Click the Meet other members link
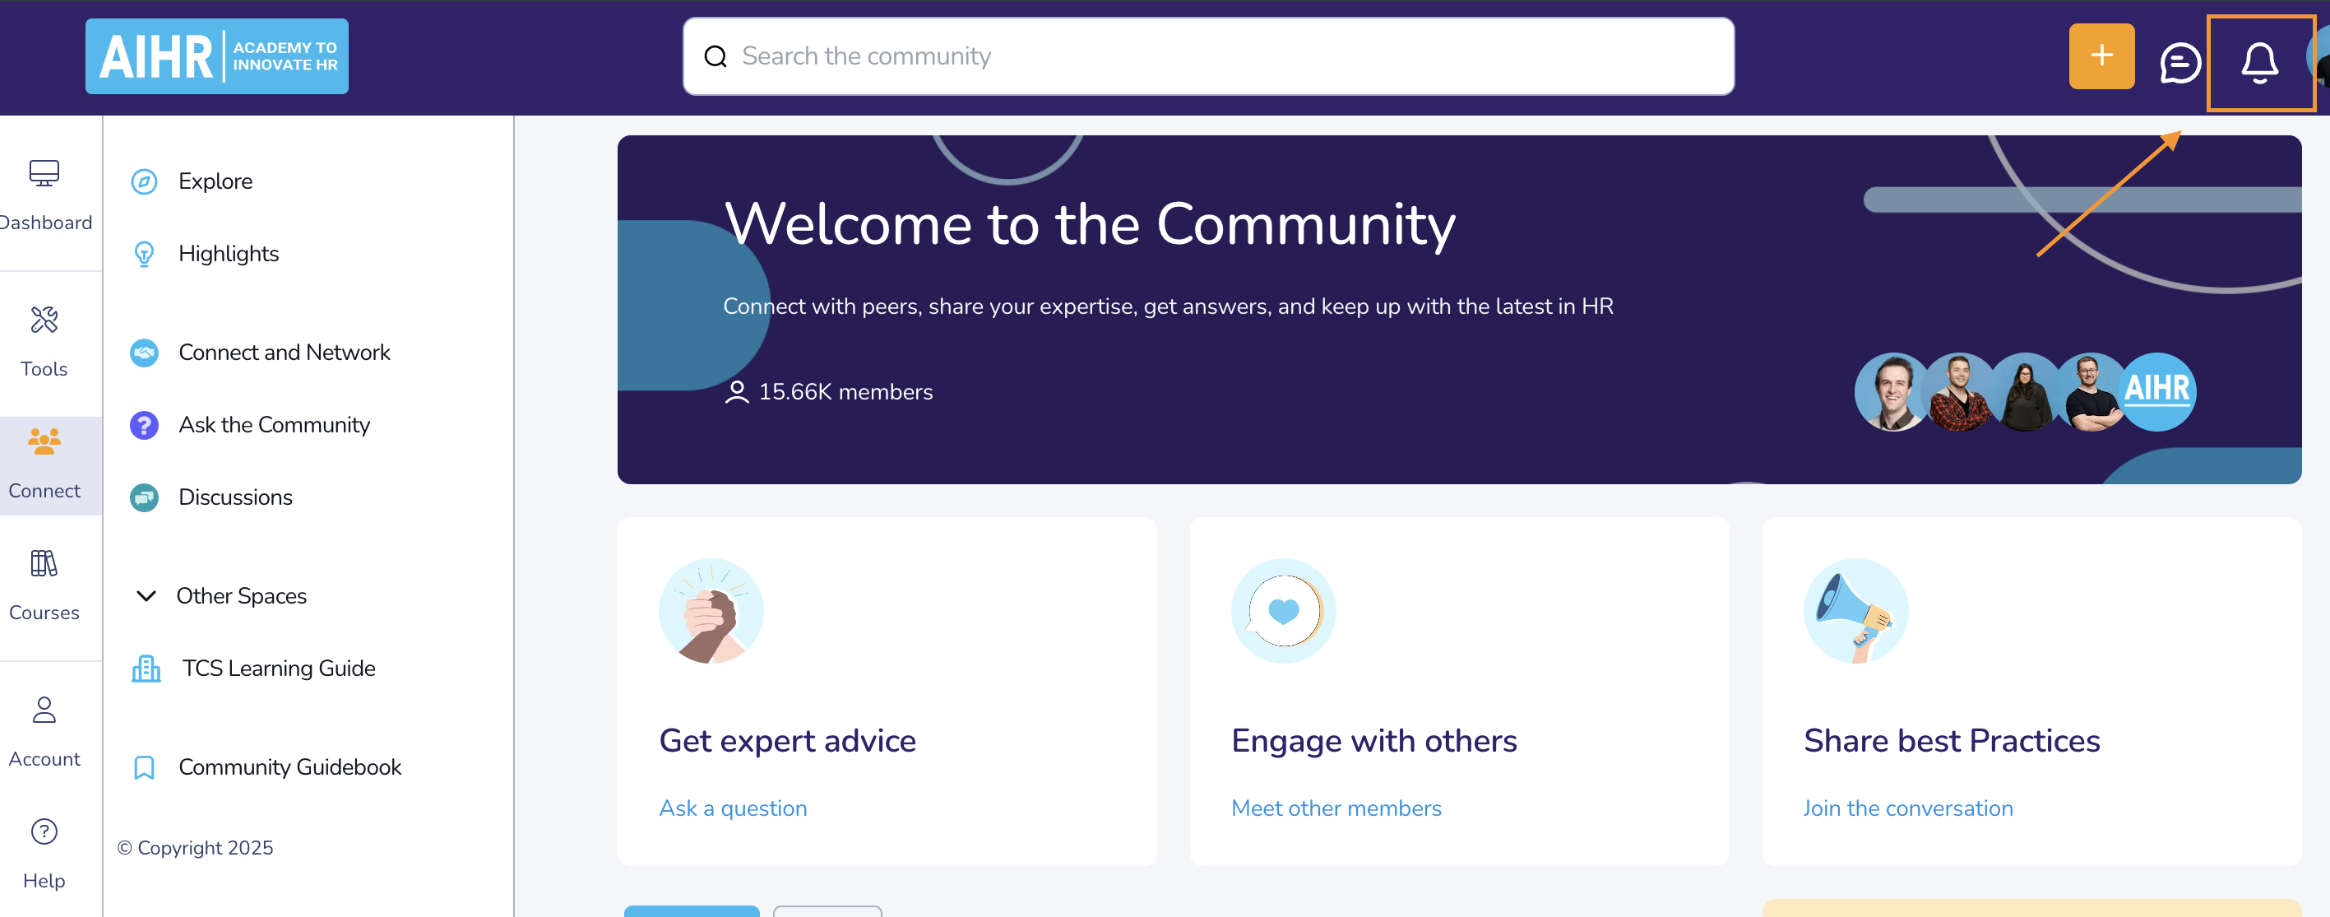 (x=1336, y=808)
